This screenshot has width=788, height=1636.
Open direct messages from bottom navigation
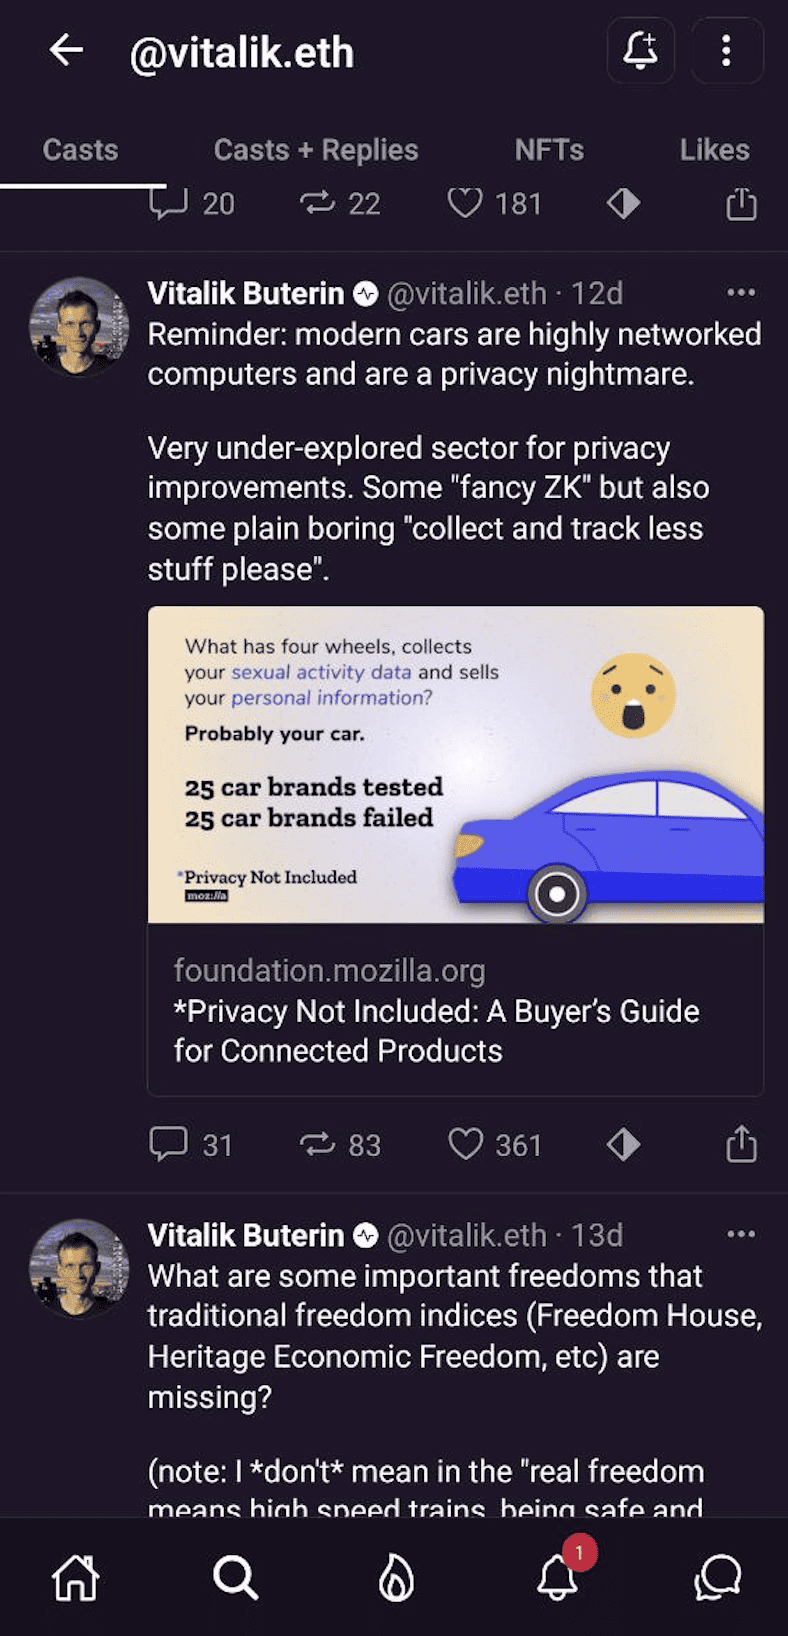tap(718, 1578)
